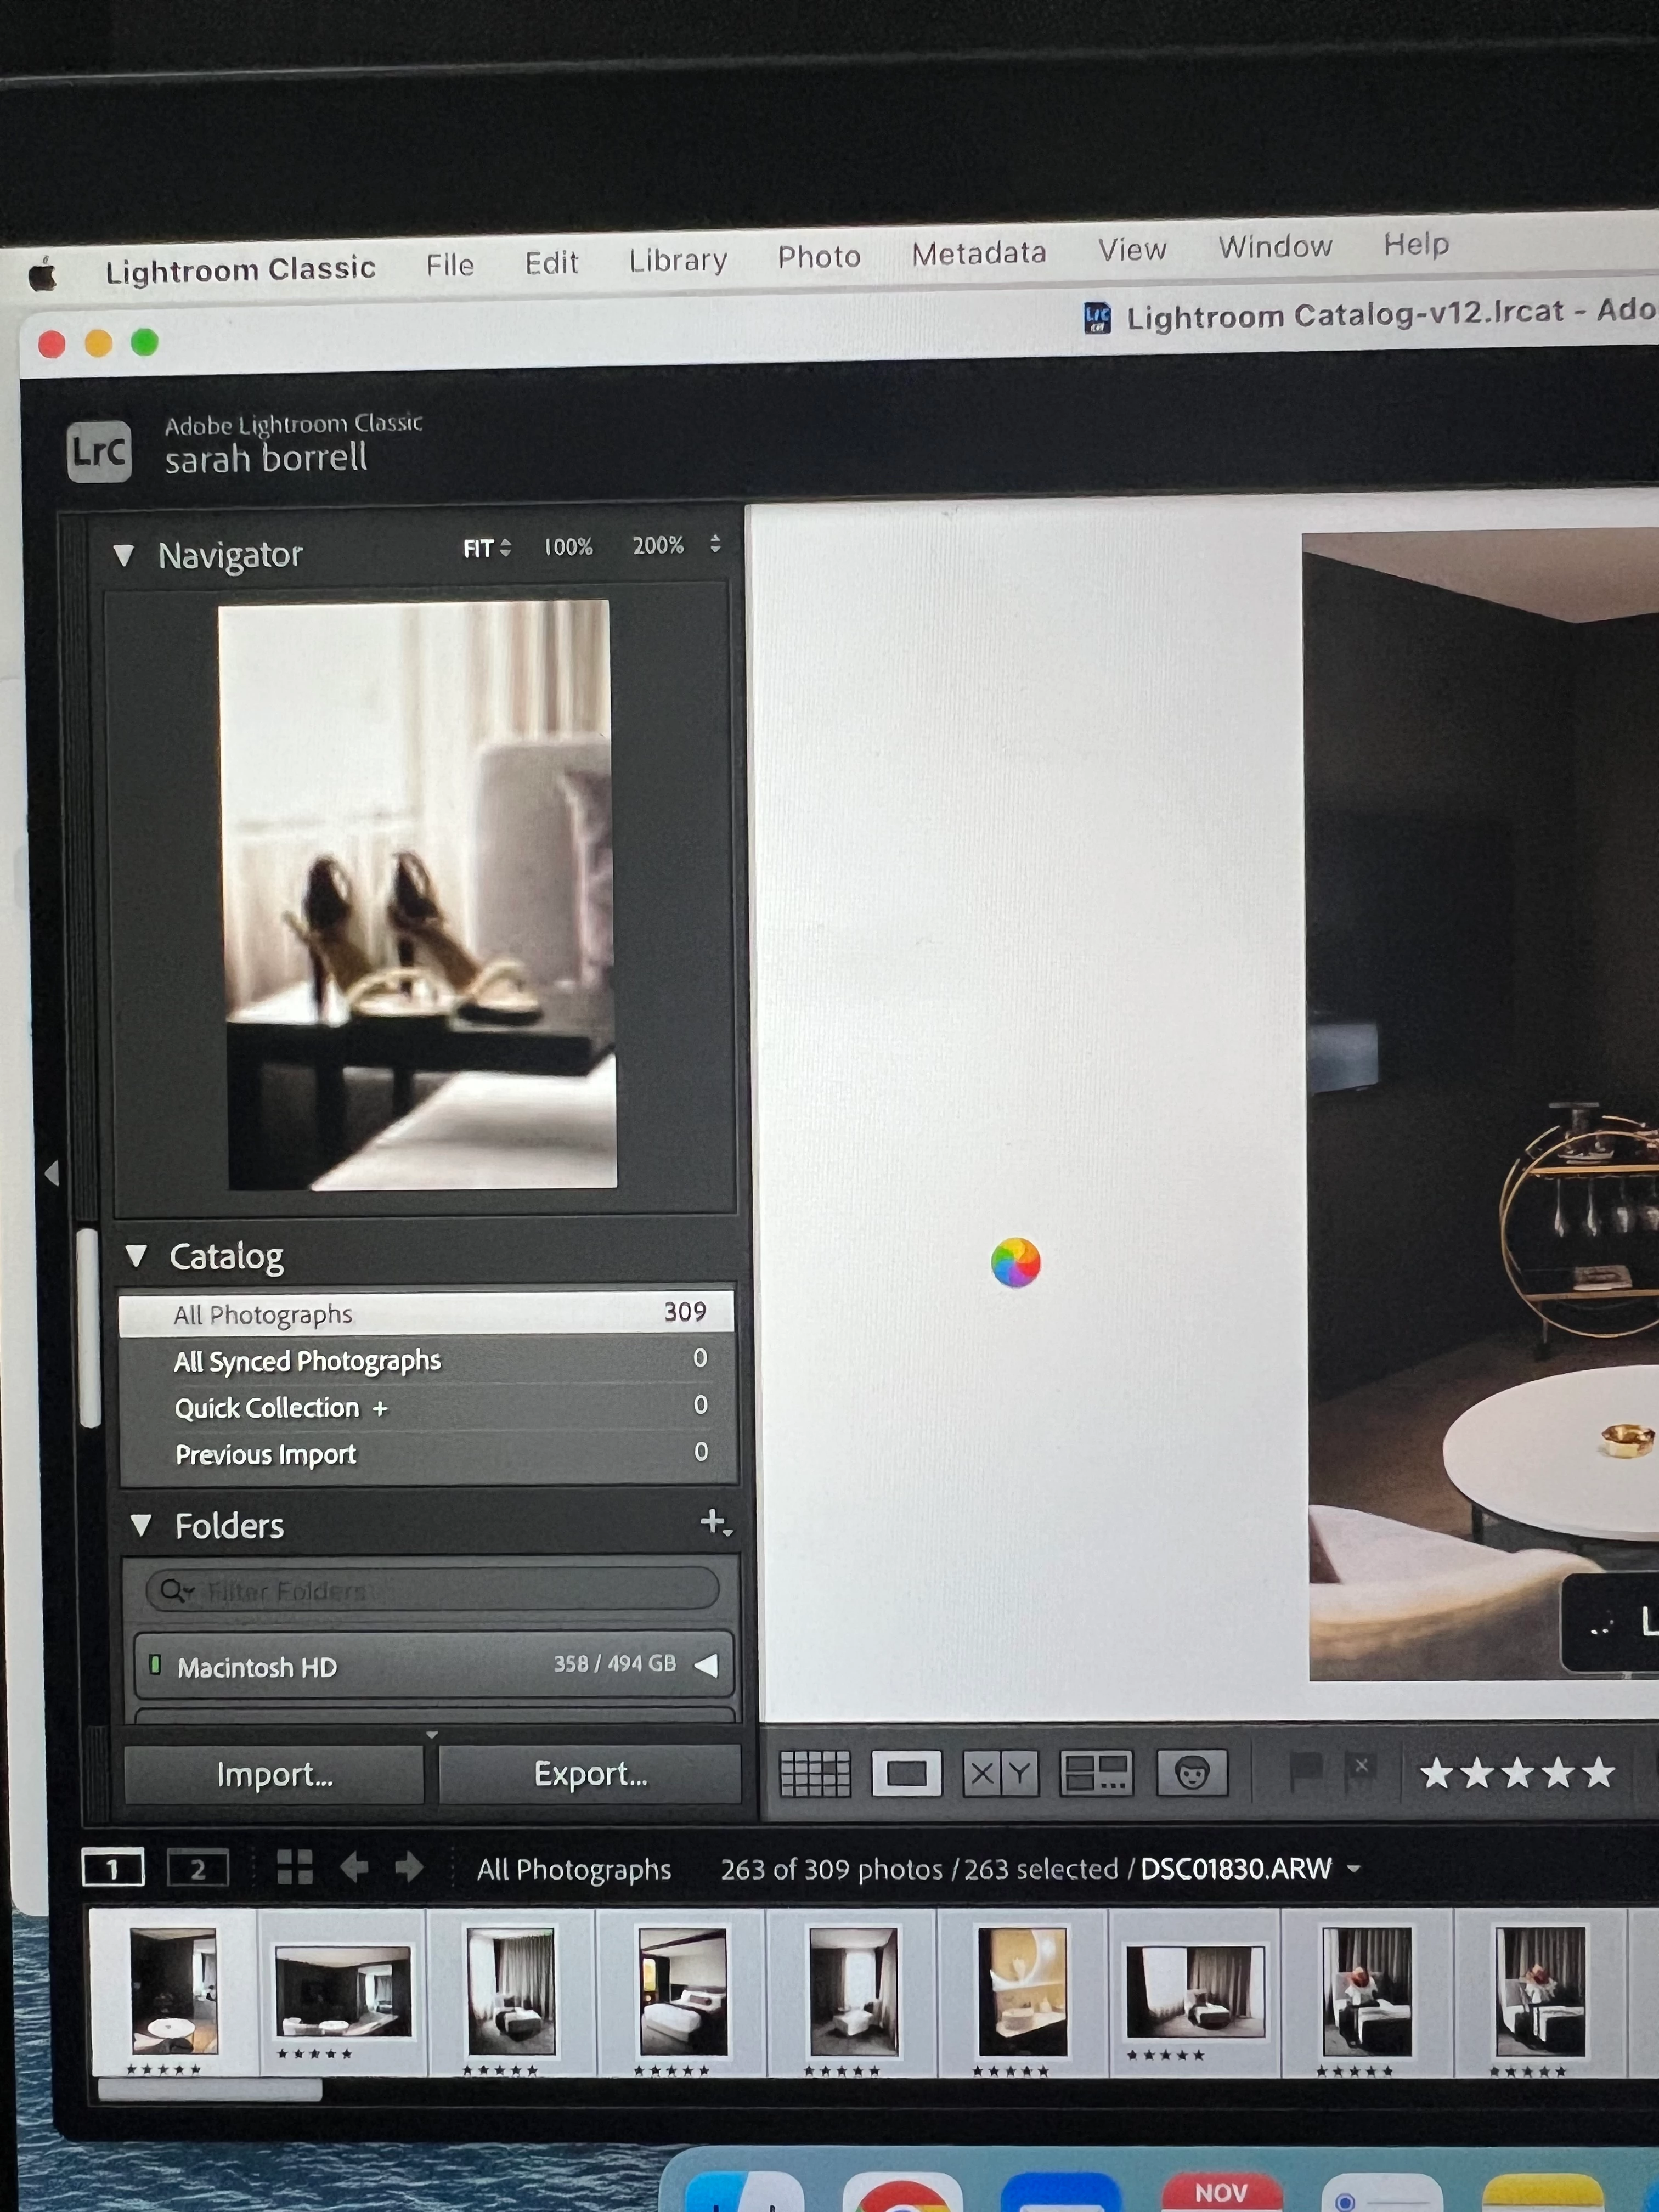Go forward with the right arrow in filmstrip bar
The height and width of the screenshot is (2212, 1659).
pyautogui.click(x=408, y=1867)
